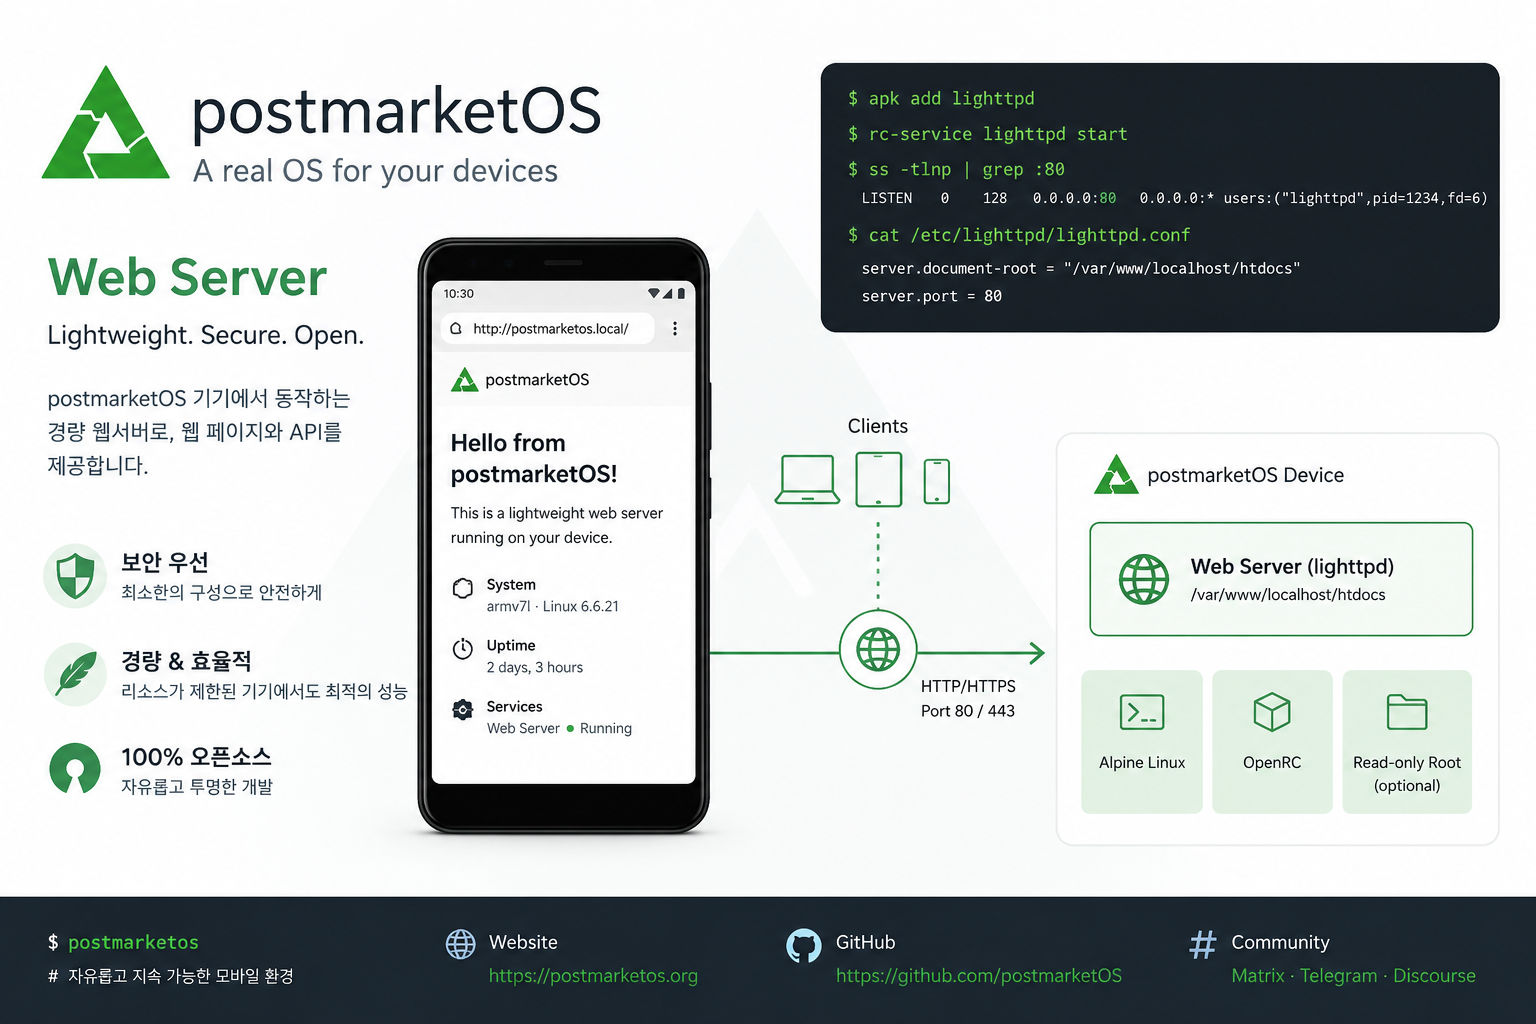
Task: Click the phone status bar battery icon
Action: tap(681, 294)
